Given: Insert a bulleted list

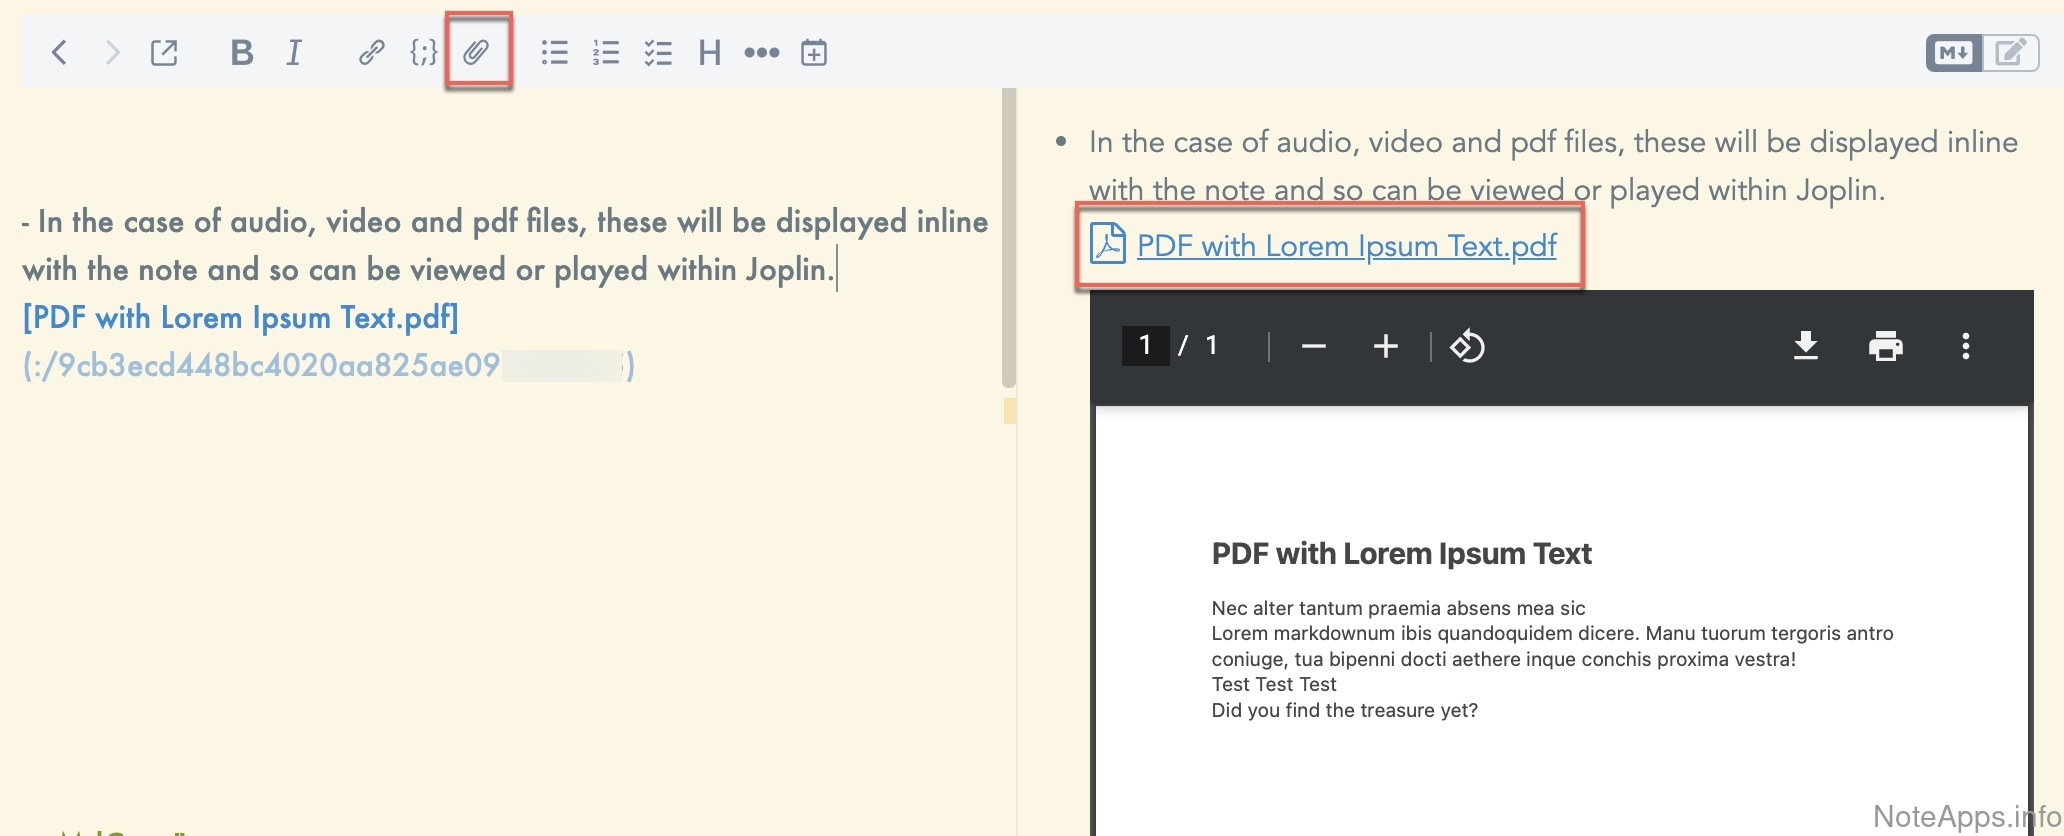Looking at the screenshot, I should tap(554, 52).
